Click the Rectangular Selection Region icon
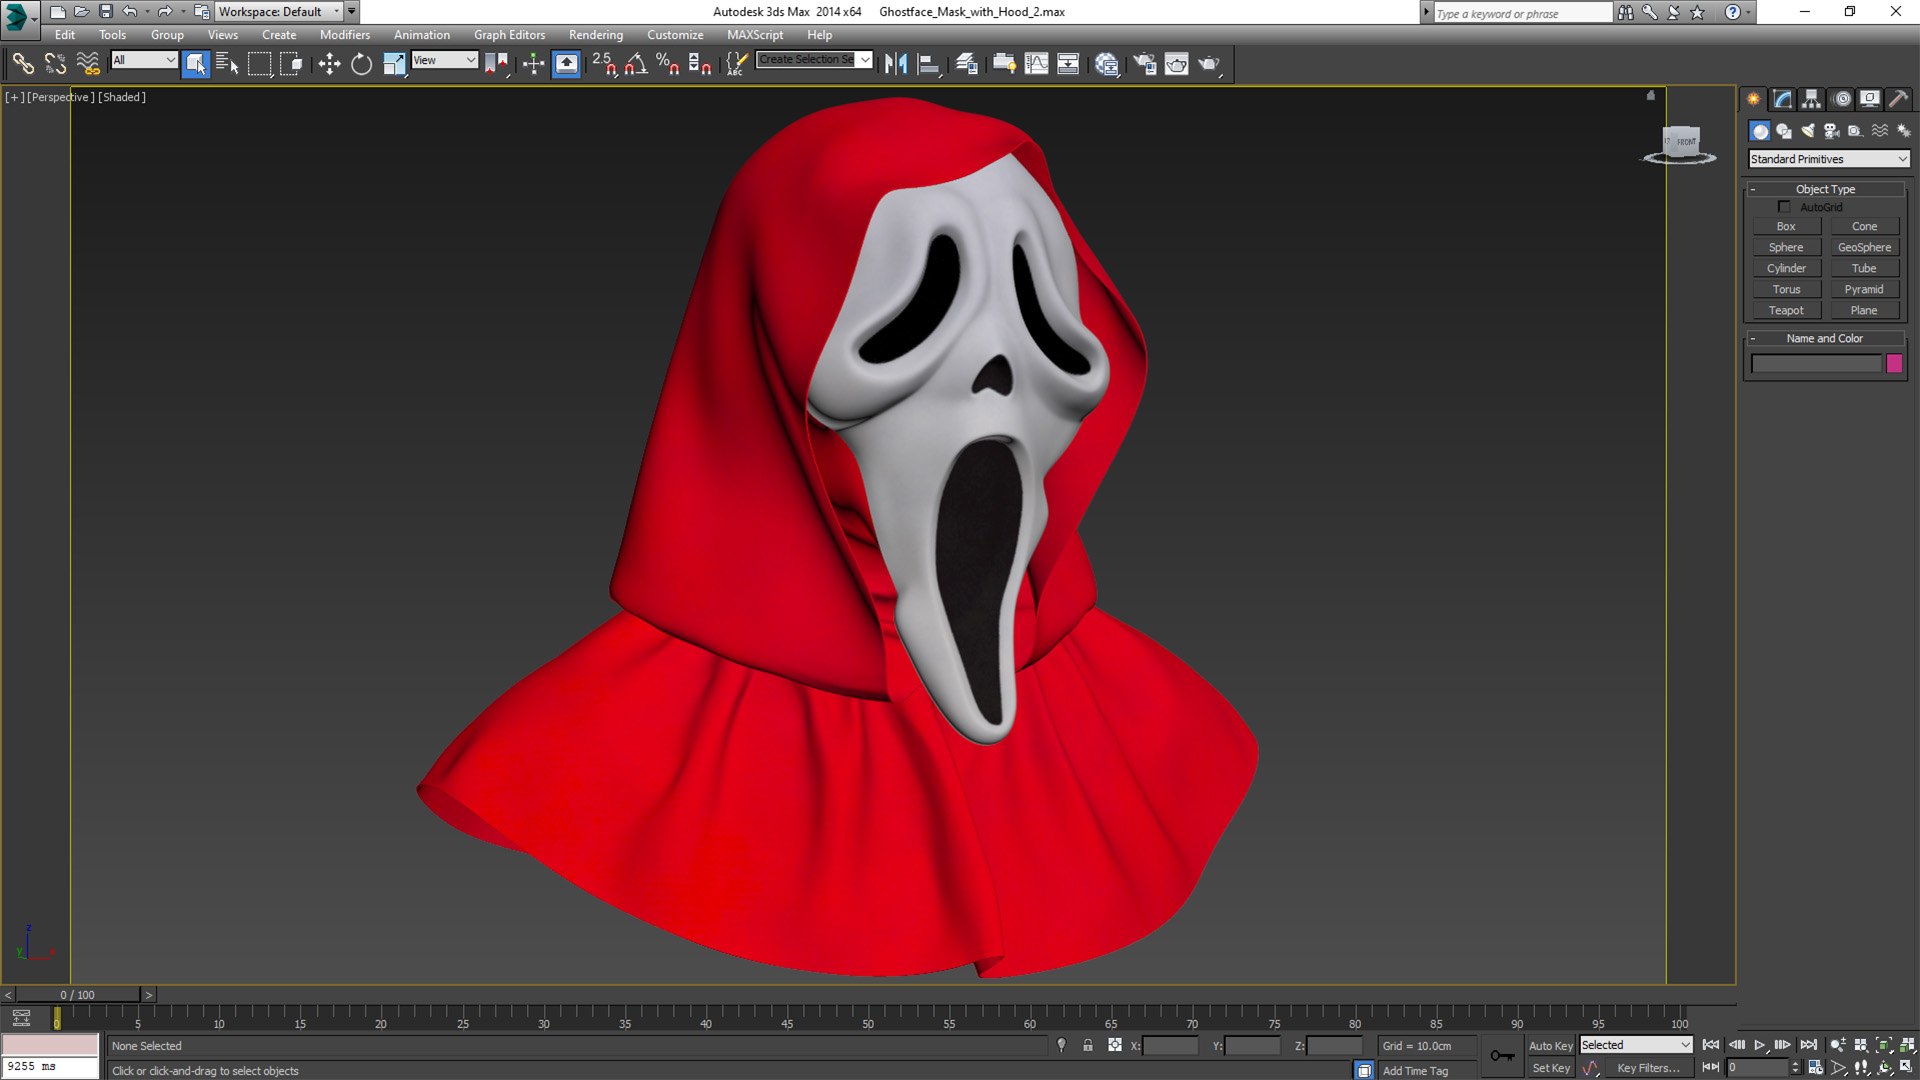 tap(260, 64)
